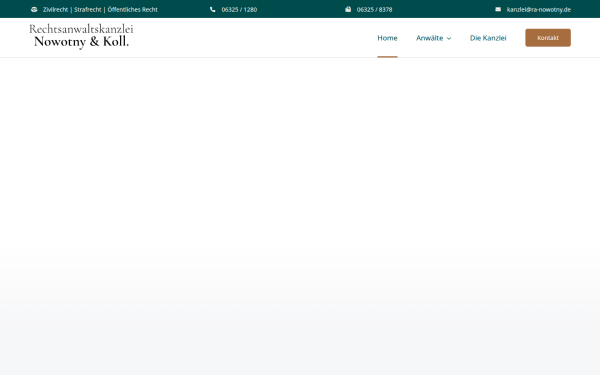Click Zivilrecht | Strafrecht | Öffentliches Recht text
Viewport: 600px width, 375px height.
(100, 10)
